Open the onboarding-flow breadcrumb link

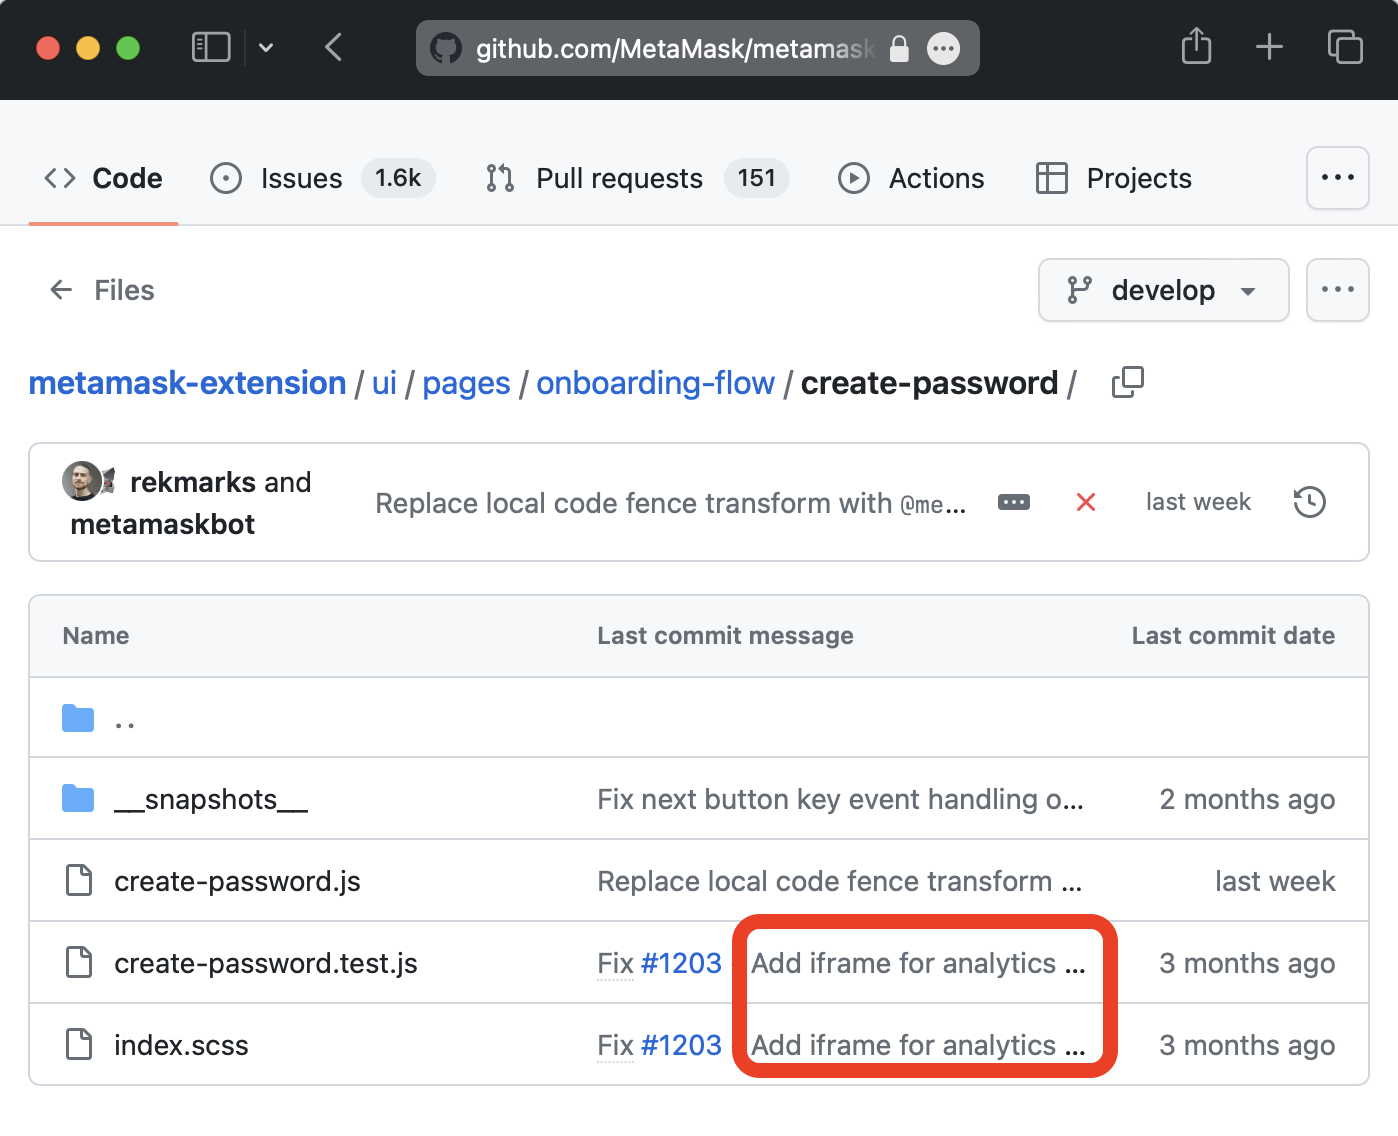(x=655, y=383)
